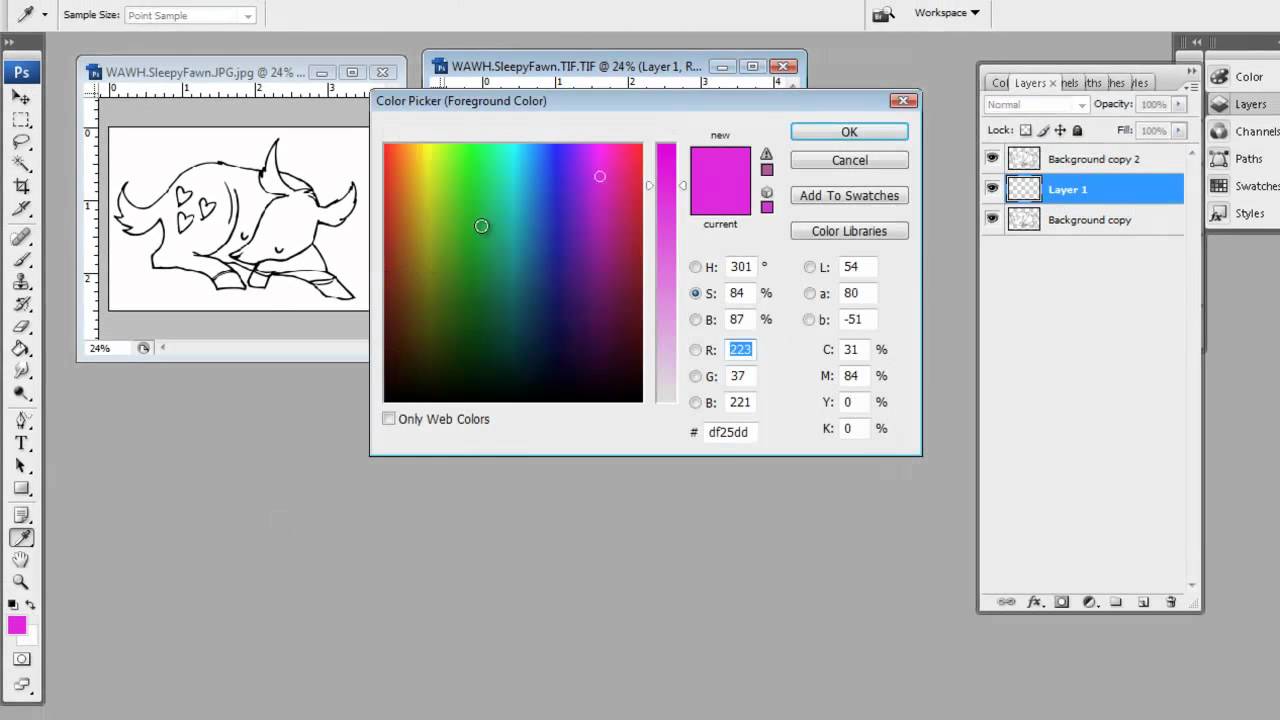
Task: Select the Eyedropper tool in toolbox
Action: pos(21,537)
